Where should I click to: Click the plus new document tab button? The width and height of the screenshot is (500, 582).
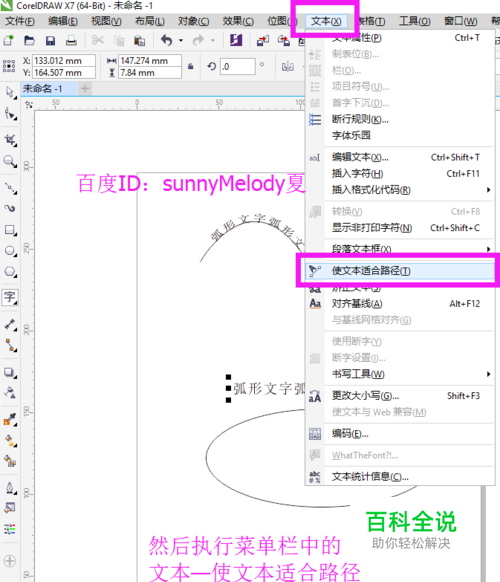[85, 89]
